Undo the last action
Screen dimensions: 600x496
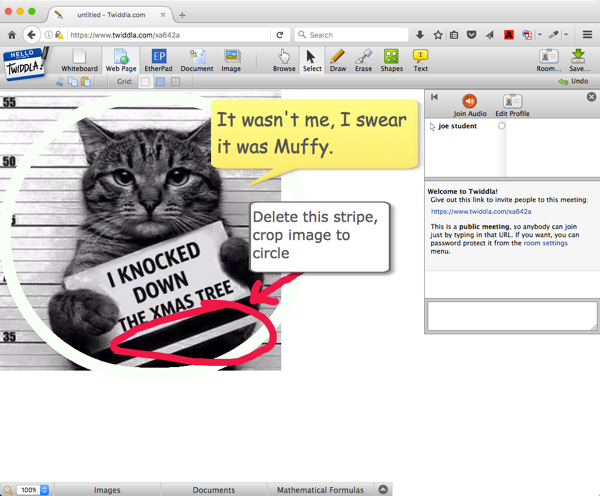point(573,81)
